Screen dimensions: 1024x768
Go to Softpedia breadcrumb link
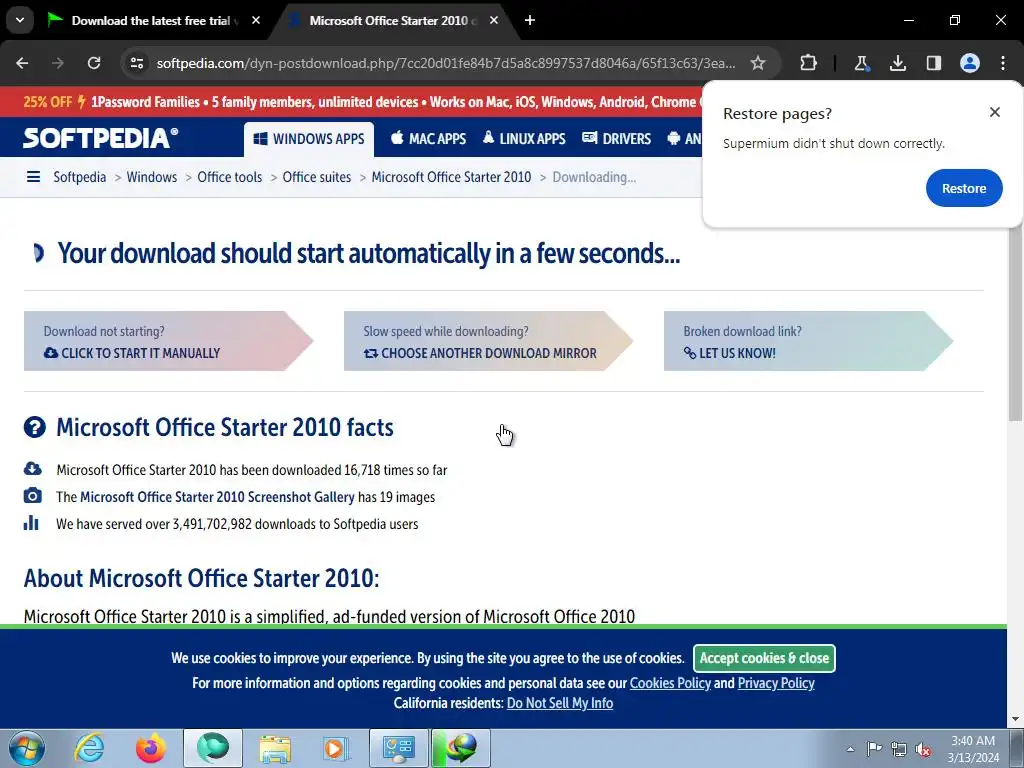click(x=80, y=177)
